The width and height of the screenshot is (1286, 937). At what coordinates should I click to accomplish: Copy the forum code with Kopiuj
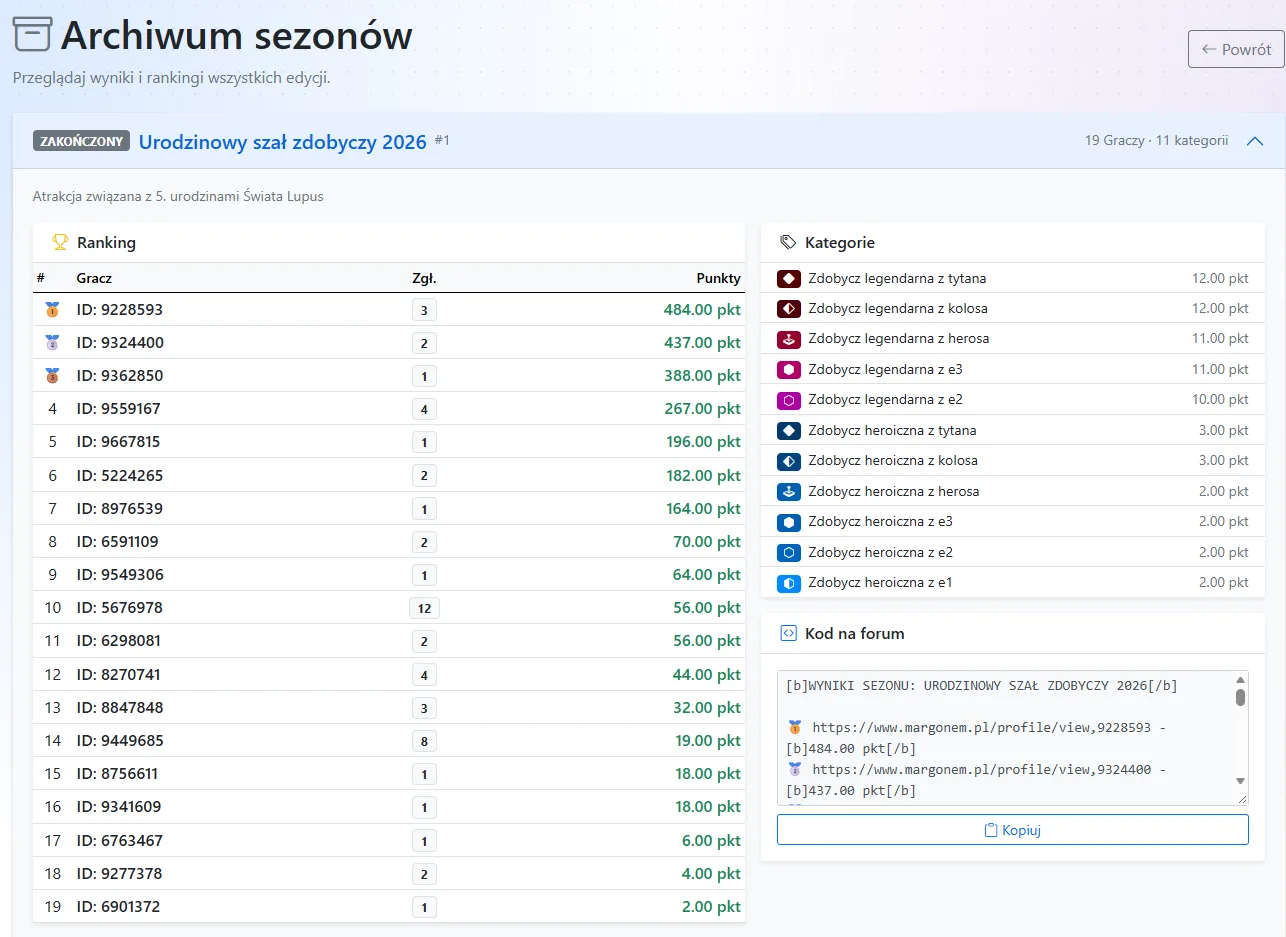(x=1013, y=830)
